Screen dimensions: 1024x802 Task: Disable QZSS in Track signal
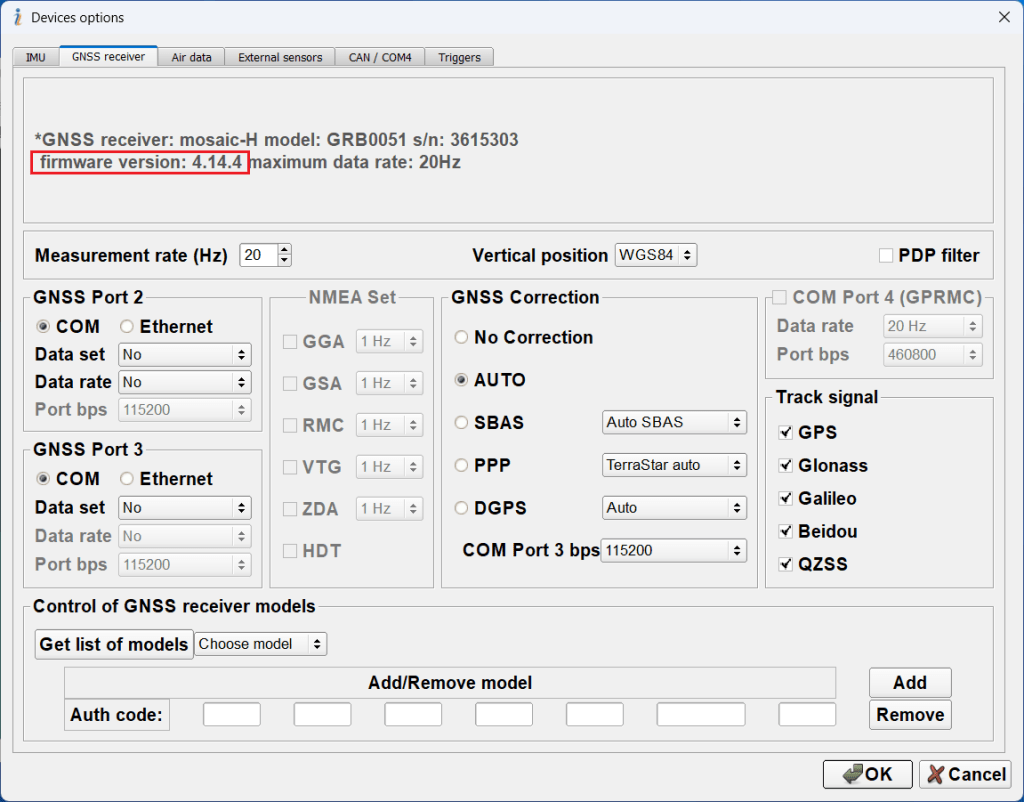tap(785, 563)
